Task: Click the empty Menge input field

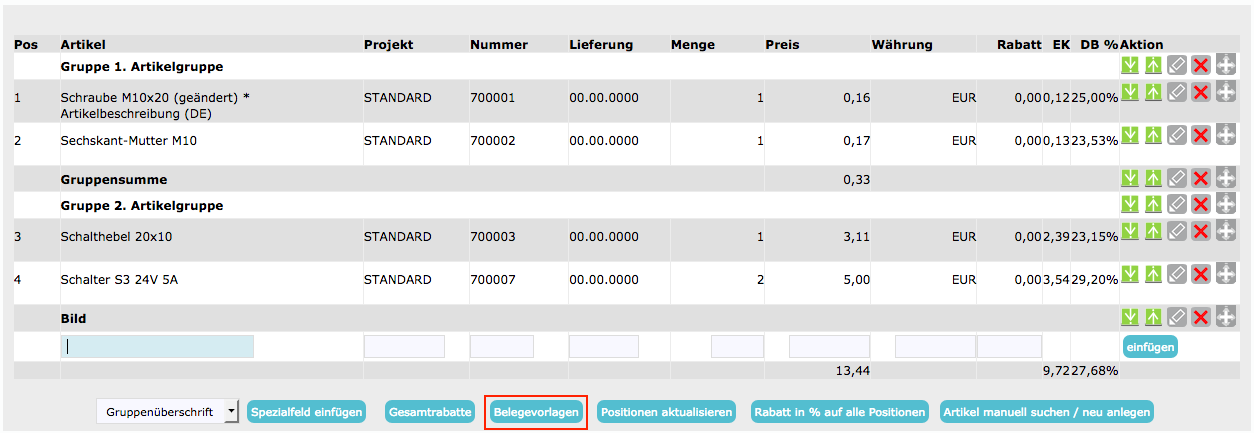Action: pyautogui.click(x=737, y=347)
